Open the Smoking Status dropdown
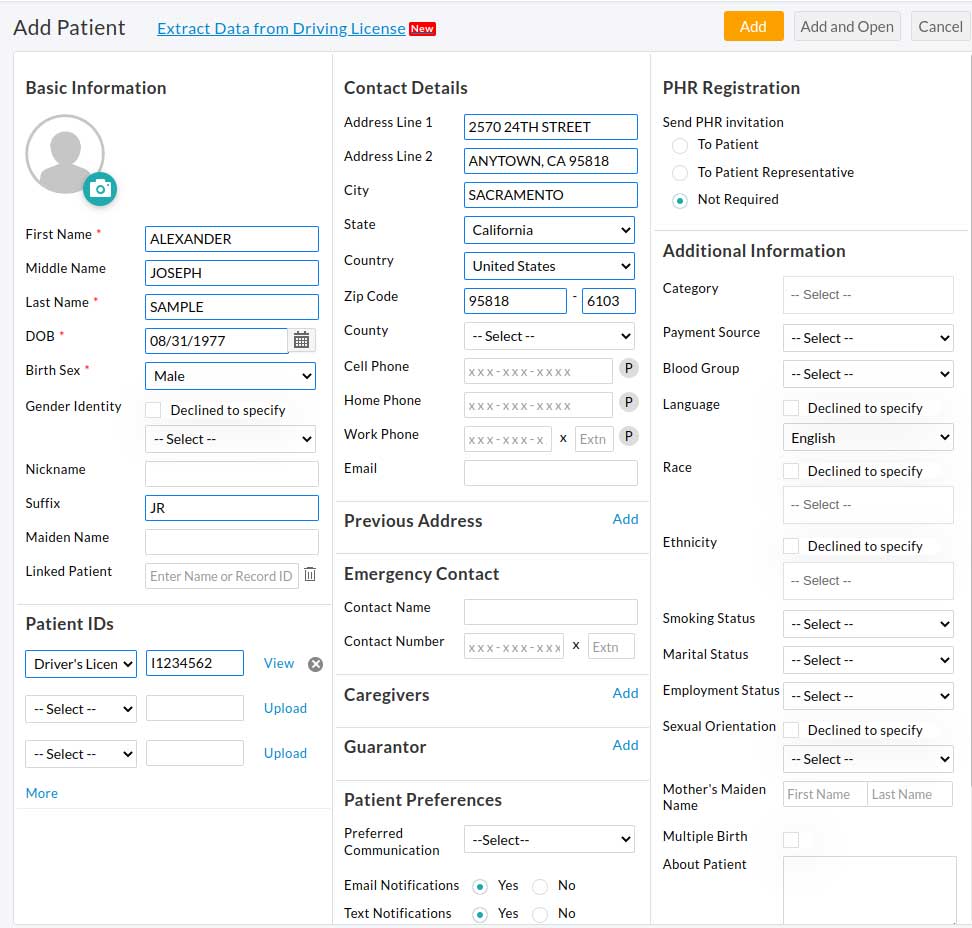 pyautogui.click(x=867, y=624)
